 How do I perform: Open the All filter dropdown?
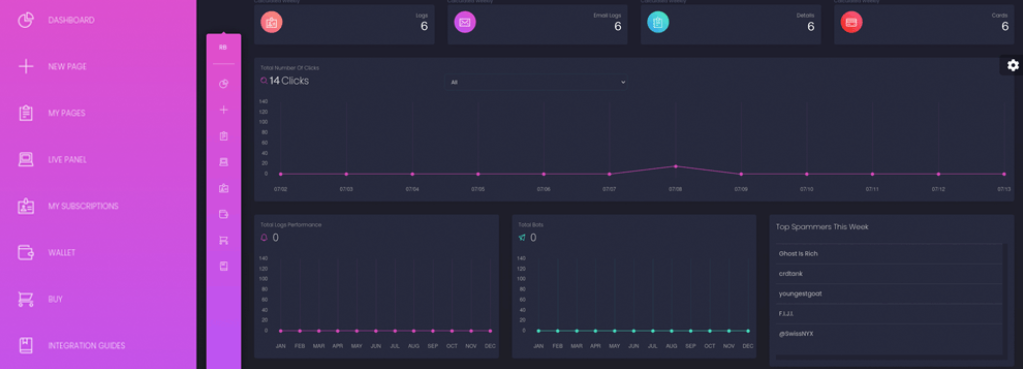point(537,82)
